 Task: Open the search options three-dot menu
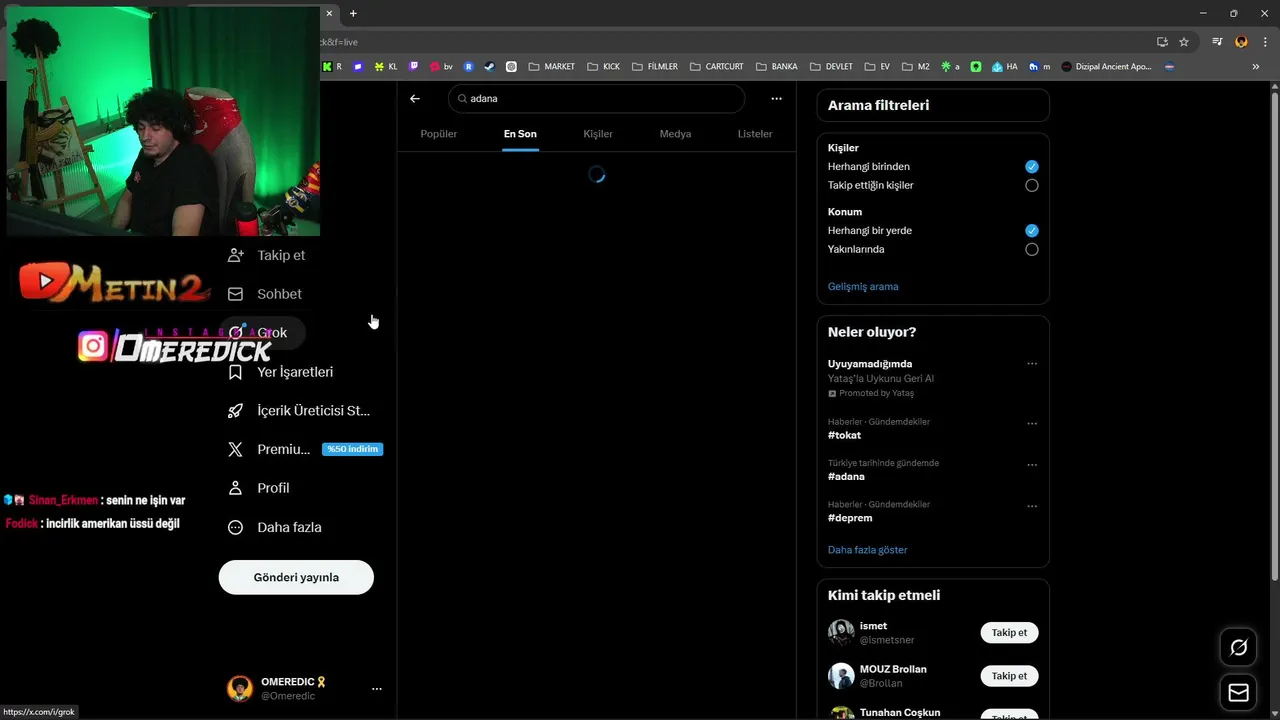[776, 99]
